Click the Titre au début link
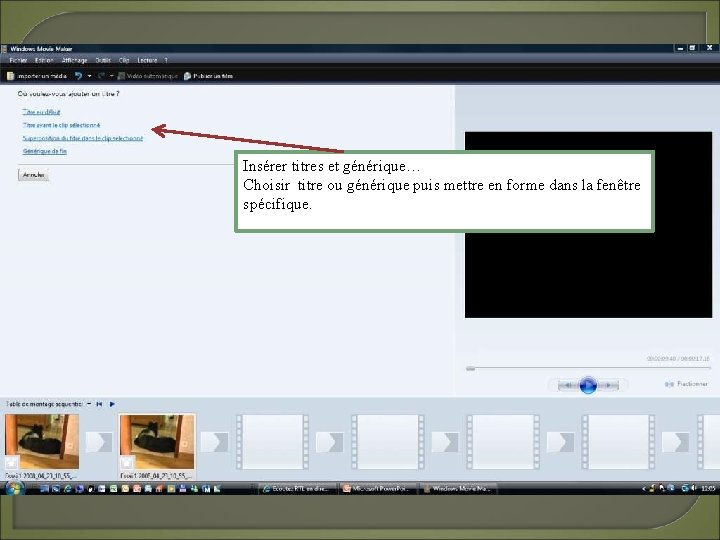Screen dimensions: 720x540 41,112
